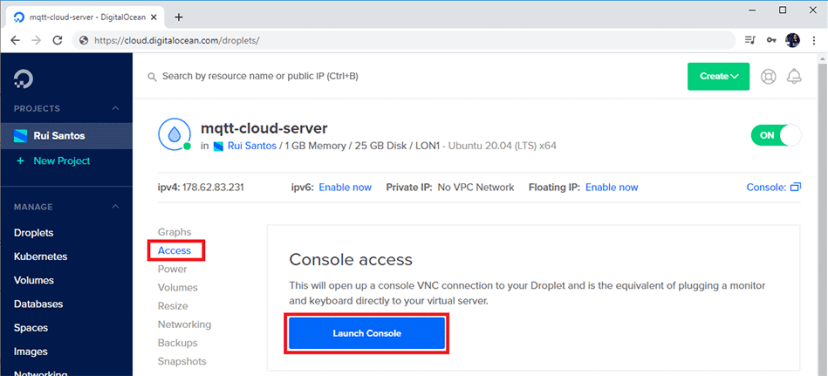Click the Launch Console button

(367, 333)
